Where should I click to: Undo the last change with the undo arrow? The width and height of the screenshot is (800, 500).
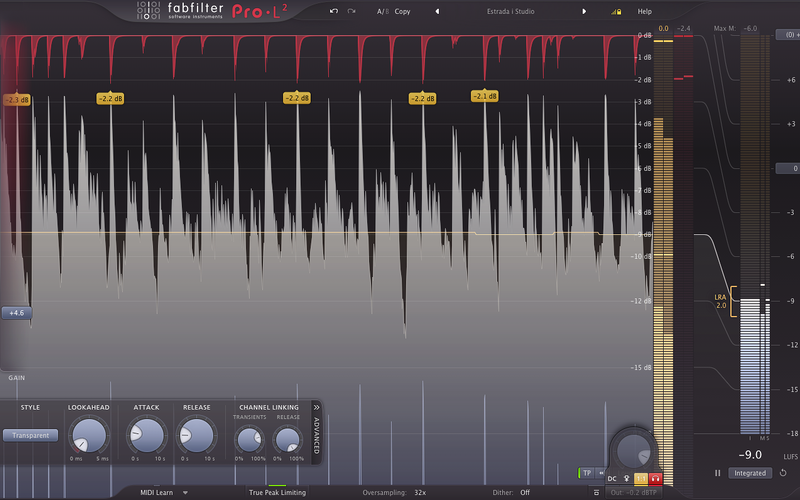click(334, 11)
